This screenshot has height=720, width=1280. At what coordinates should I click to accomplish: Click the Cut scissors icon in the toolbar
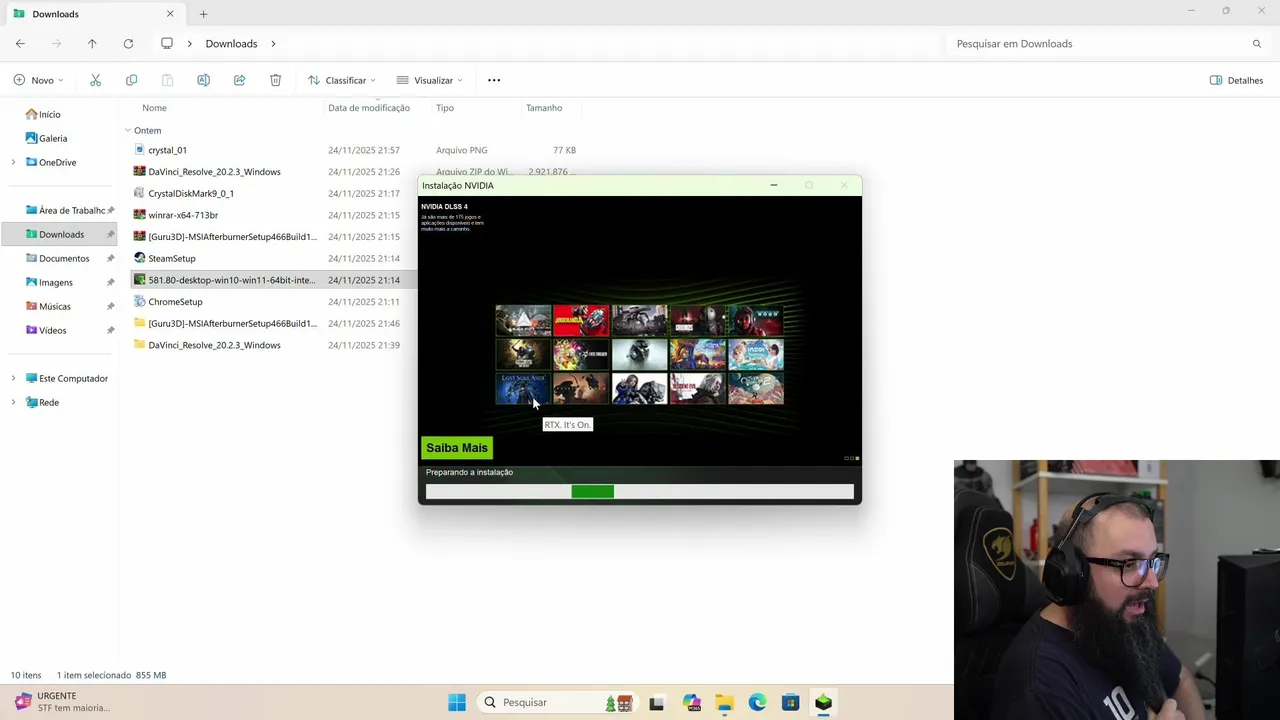[x=95, y=80]
